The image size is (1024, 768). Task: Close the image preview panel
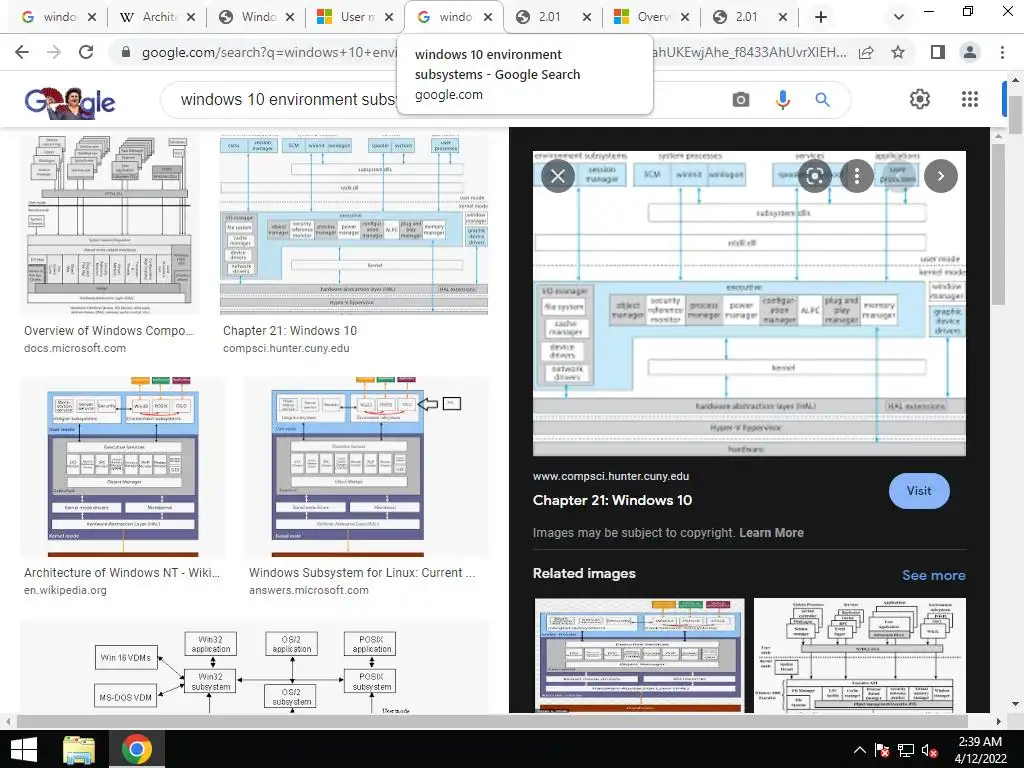[x=558, y=176]
